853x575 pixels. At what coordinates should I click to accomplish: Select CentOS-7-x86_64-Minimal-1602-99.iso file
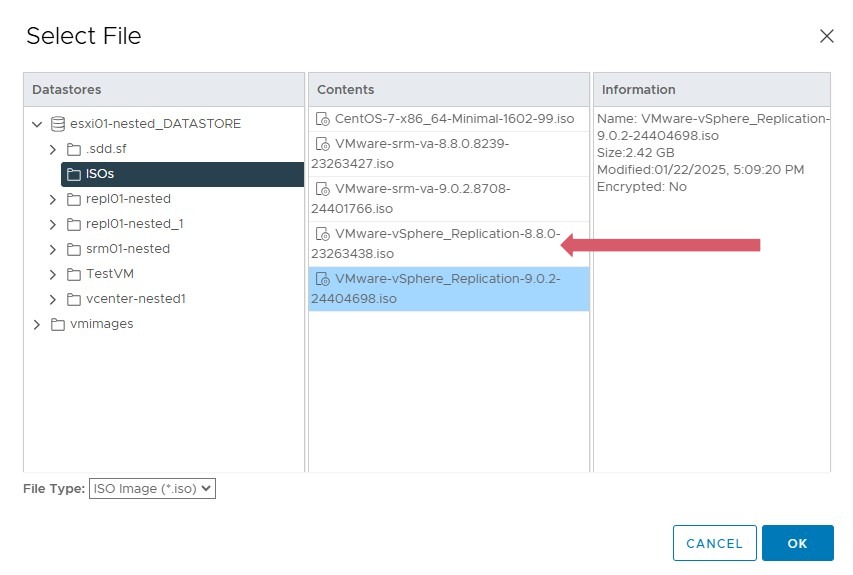click(449, 119)
